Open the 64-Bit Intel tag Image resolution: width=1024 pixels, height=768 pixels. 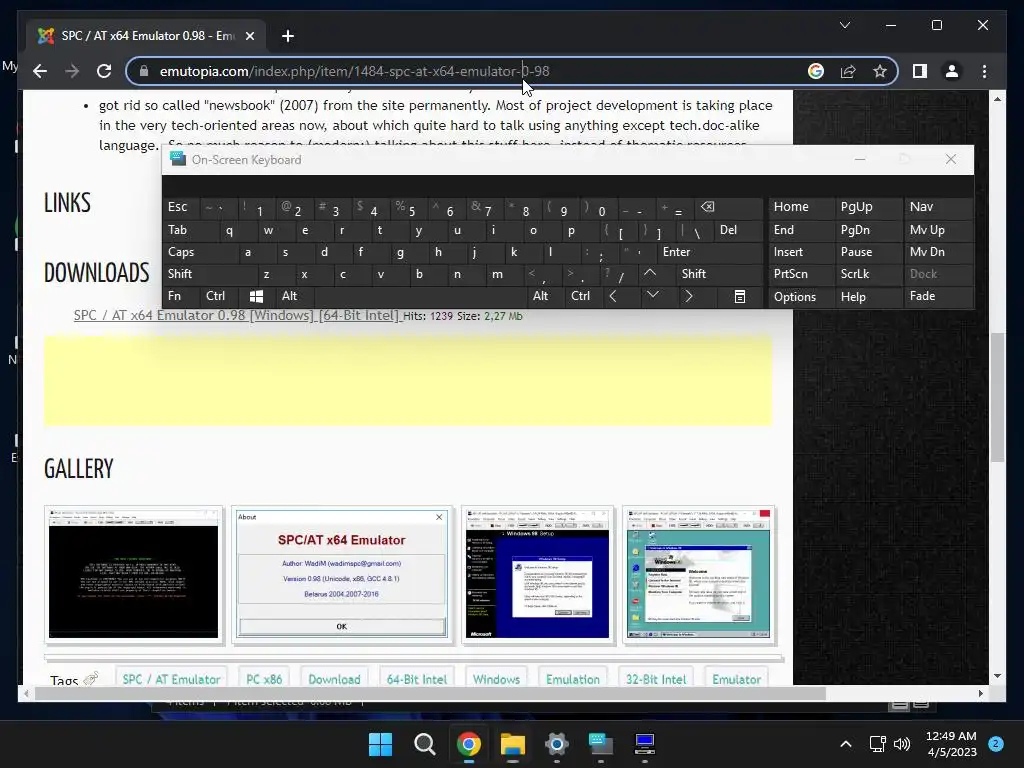point(417,679)
